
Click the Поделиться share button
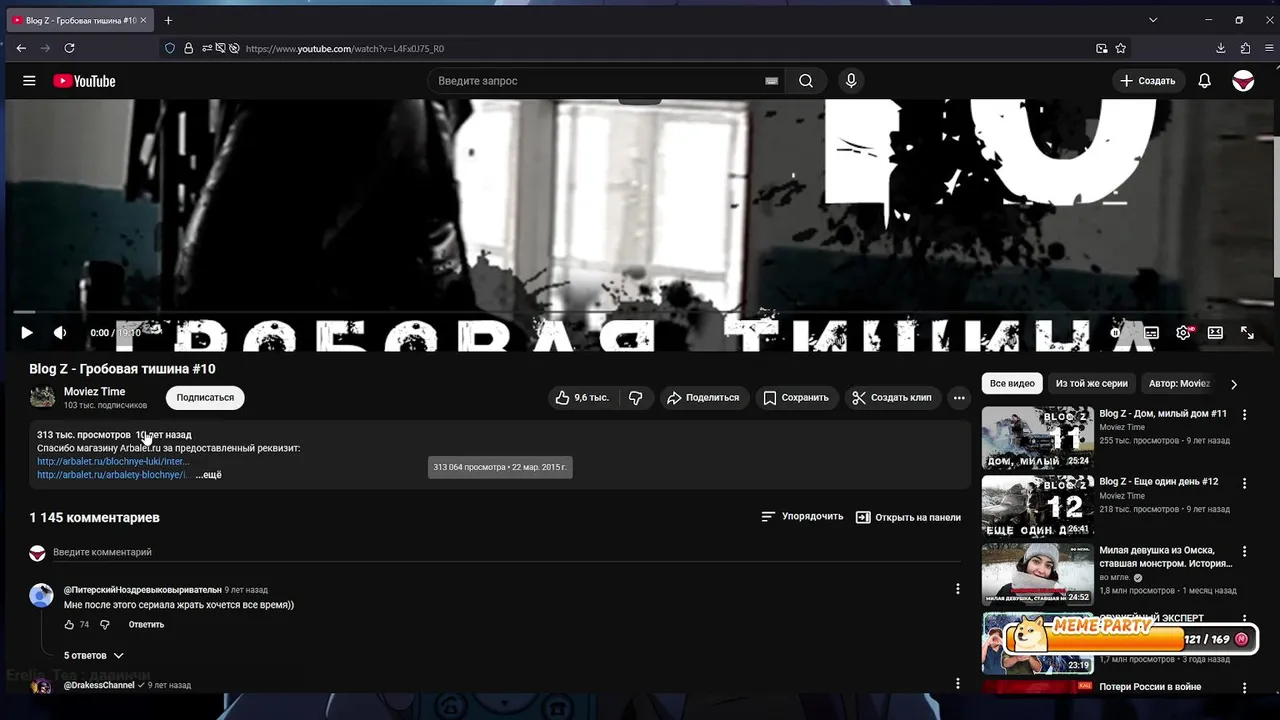pyautogui.click(x=703, y=398)
